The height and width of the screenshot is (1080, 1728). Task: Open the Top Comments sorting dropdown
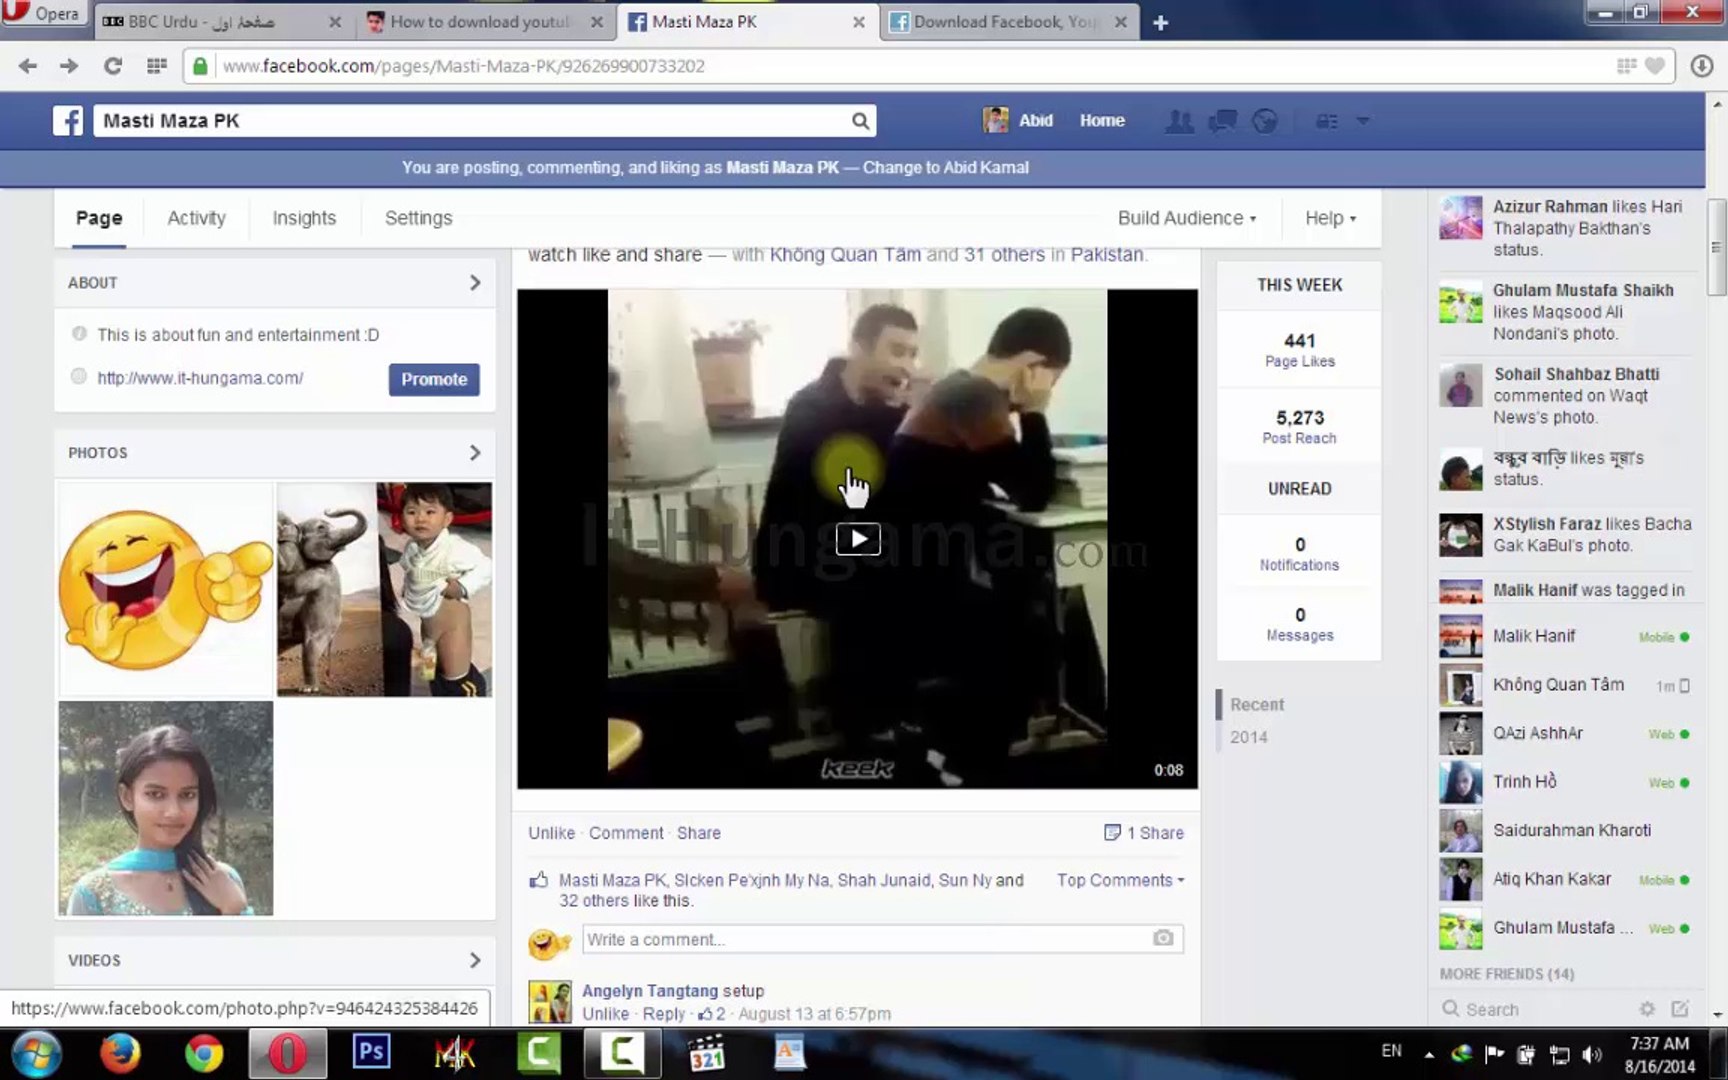pos(1119,880)
